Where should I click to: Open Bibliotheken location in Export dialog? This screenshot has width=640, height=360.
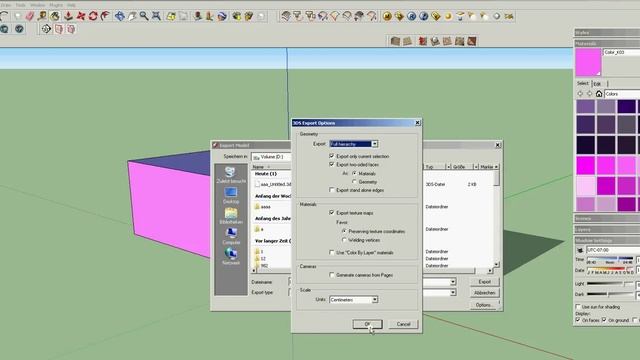[x=231, y=216]
